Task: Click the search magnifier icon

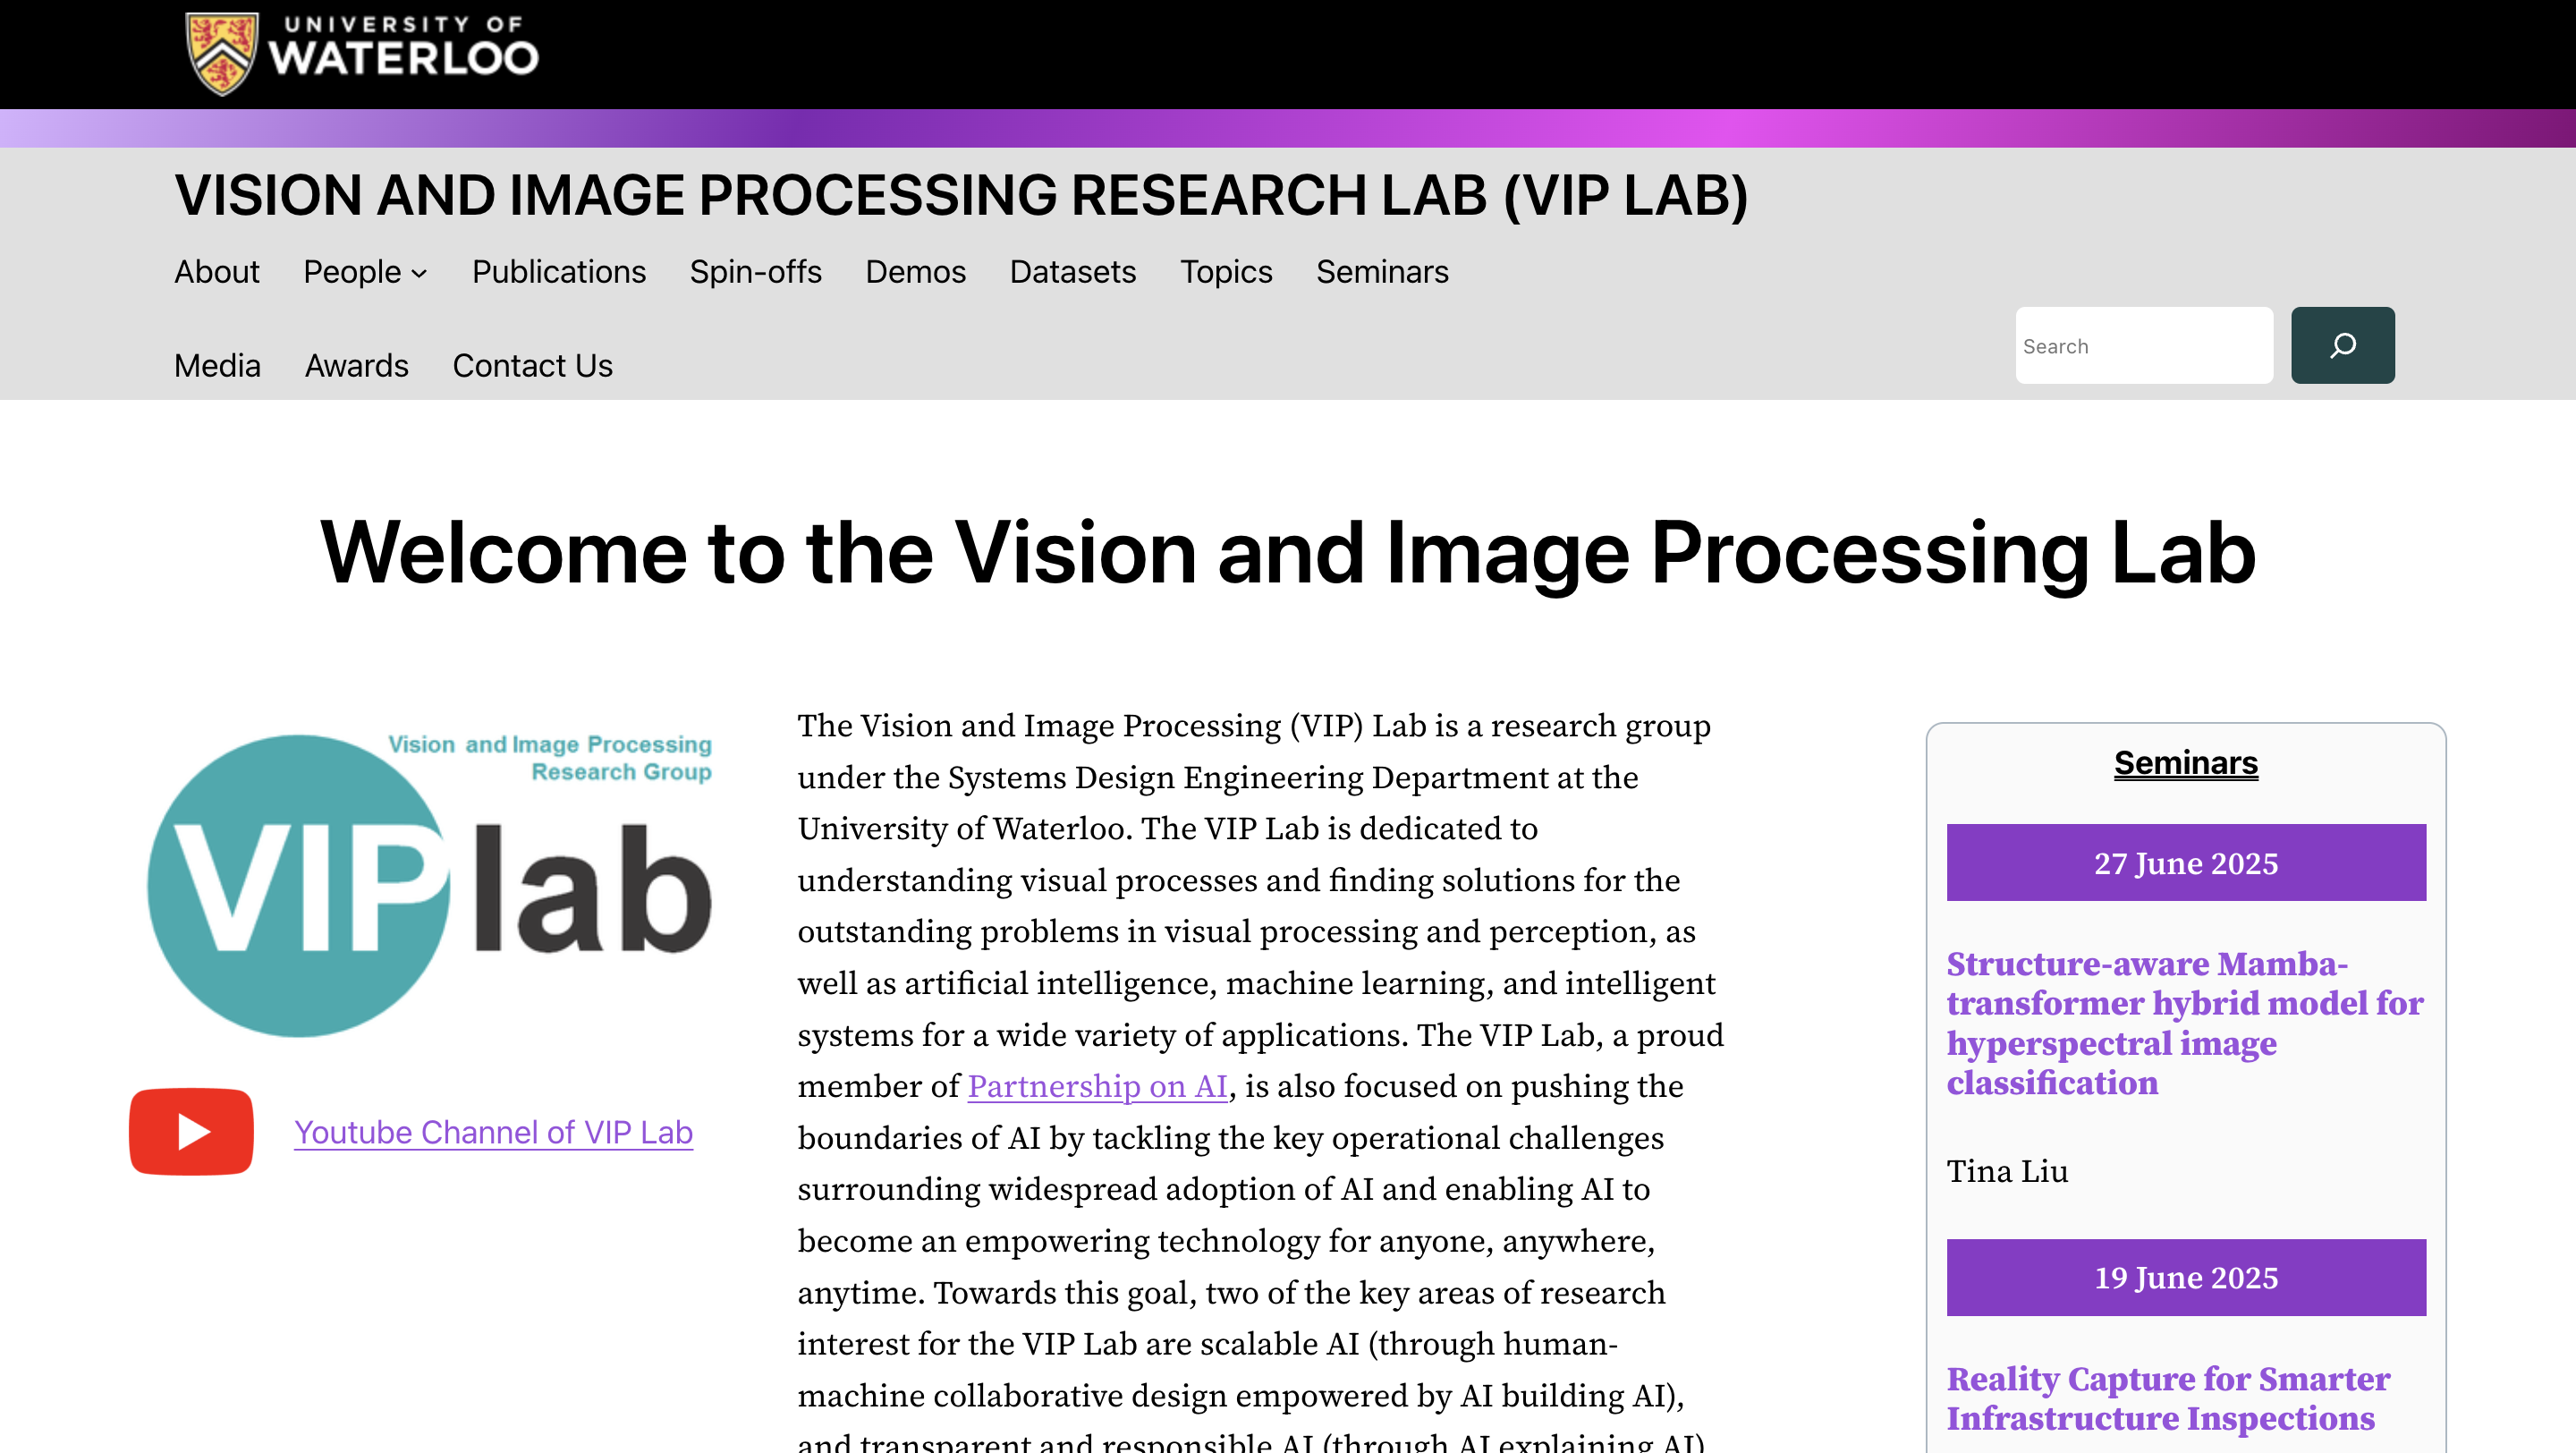Action: click(x=2342, y=345)
